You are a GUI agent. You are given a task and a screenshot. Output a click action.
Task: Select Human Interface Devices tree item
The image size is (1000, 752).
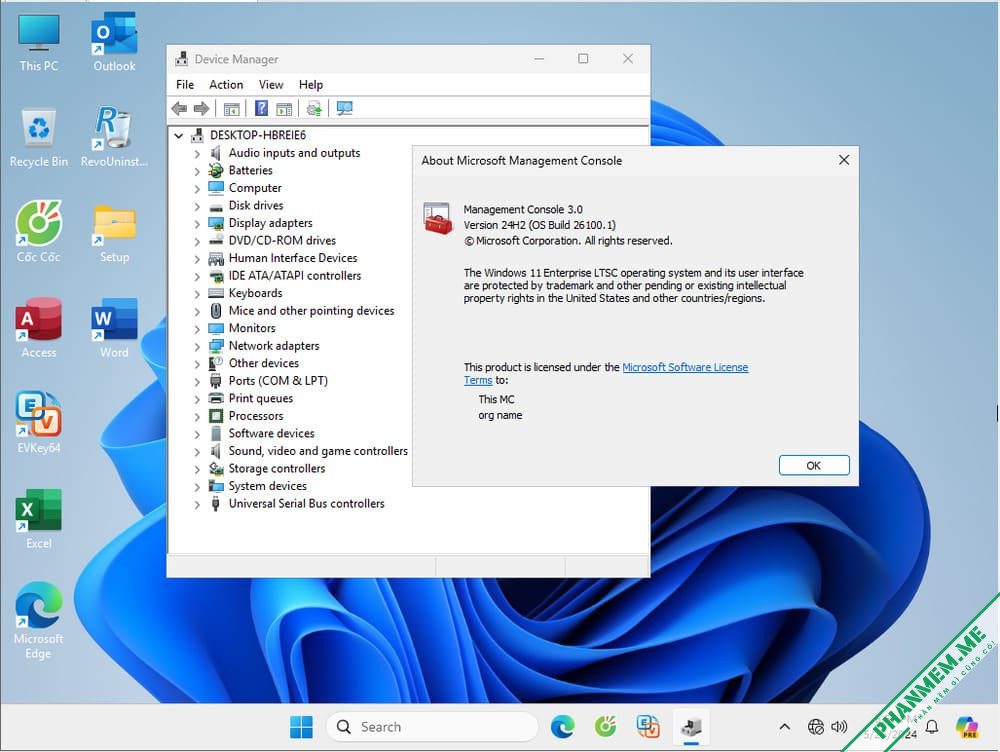(x=293, y=258)
